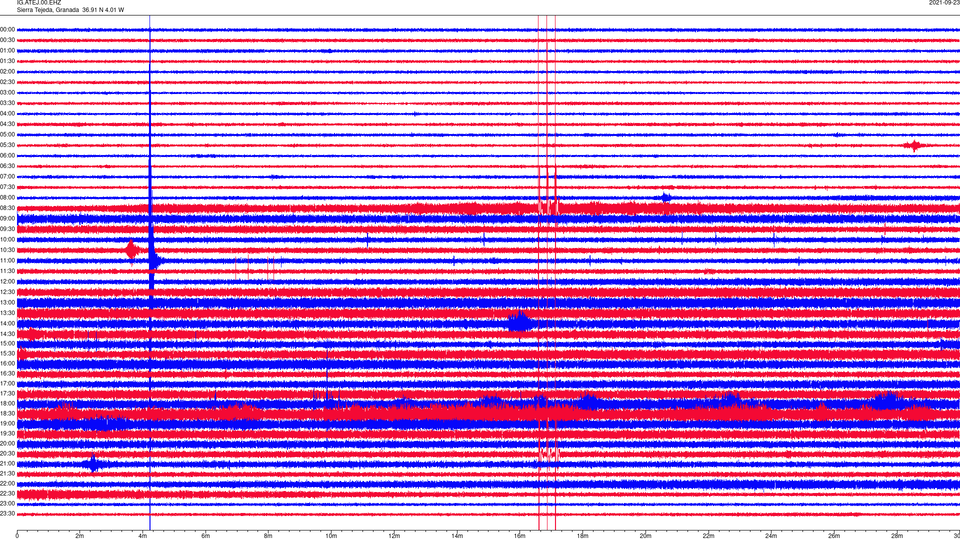Click the 2m tick label on time axis
This screenshot has height=540, width=960.
click(80, 536)
